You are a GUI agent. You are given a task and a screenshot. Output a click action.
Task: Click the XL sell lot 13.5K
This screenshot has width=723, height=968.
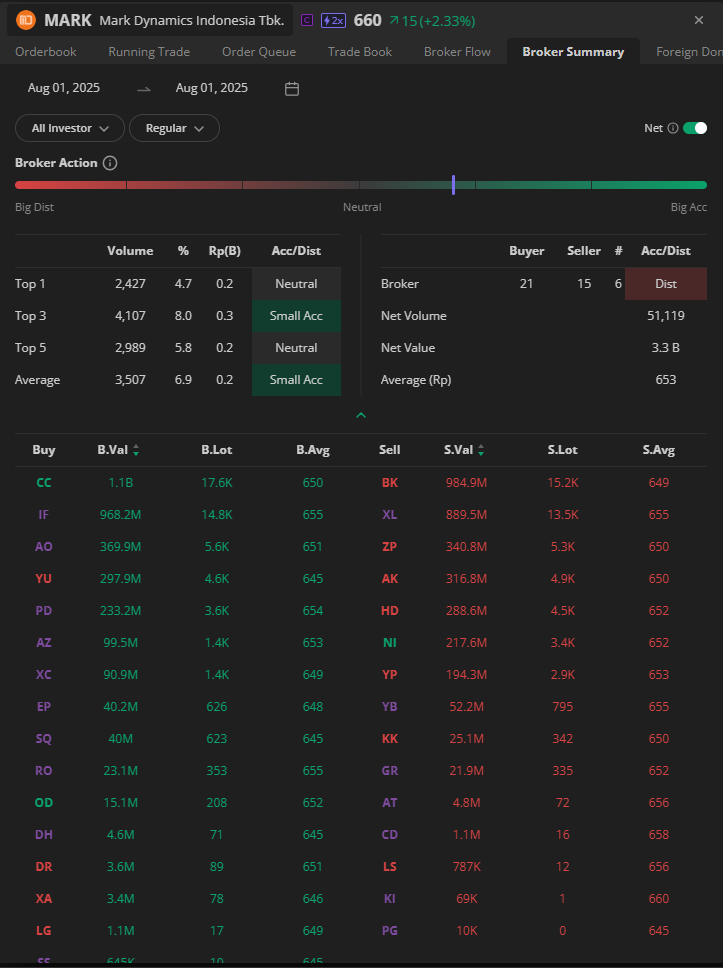click(x=562, y=515)
